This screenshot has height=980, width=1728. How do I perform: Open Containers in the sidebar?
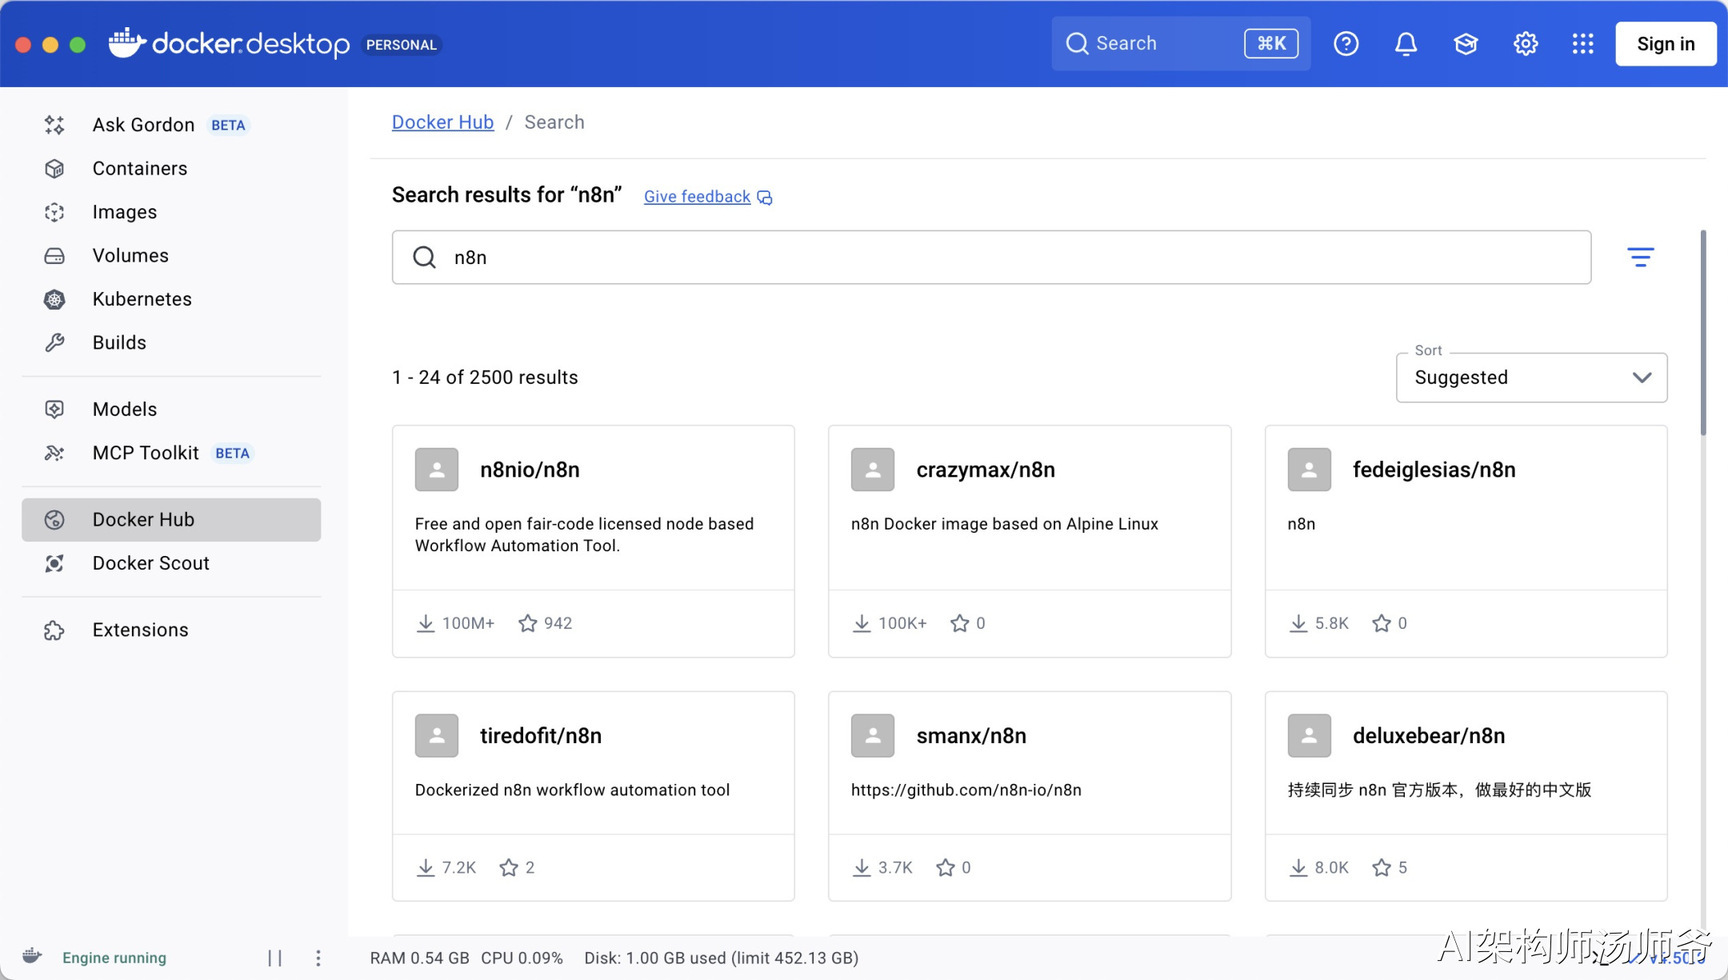139,168
